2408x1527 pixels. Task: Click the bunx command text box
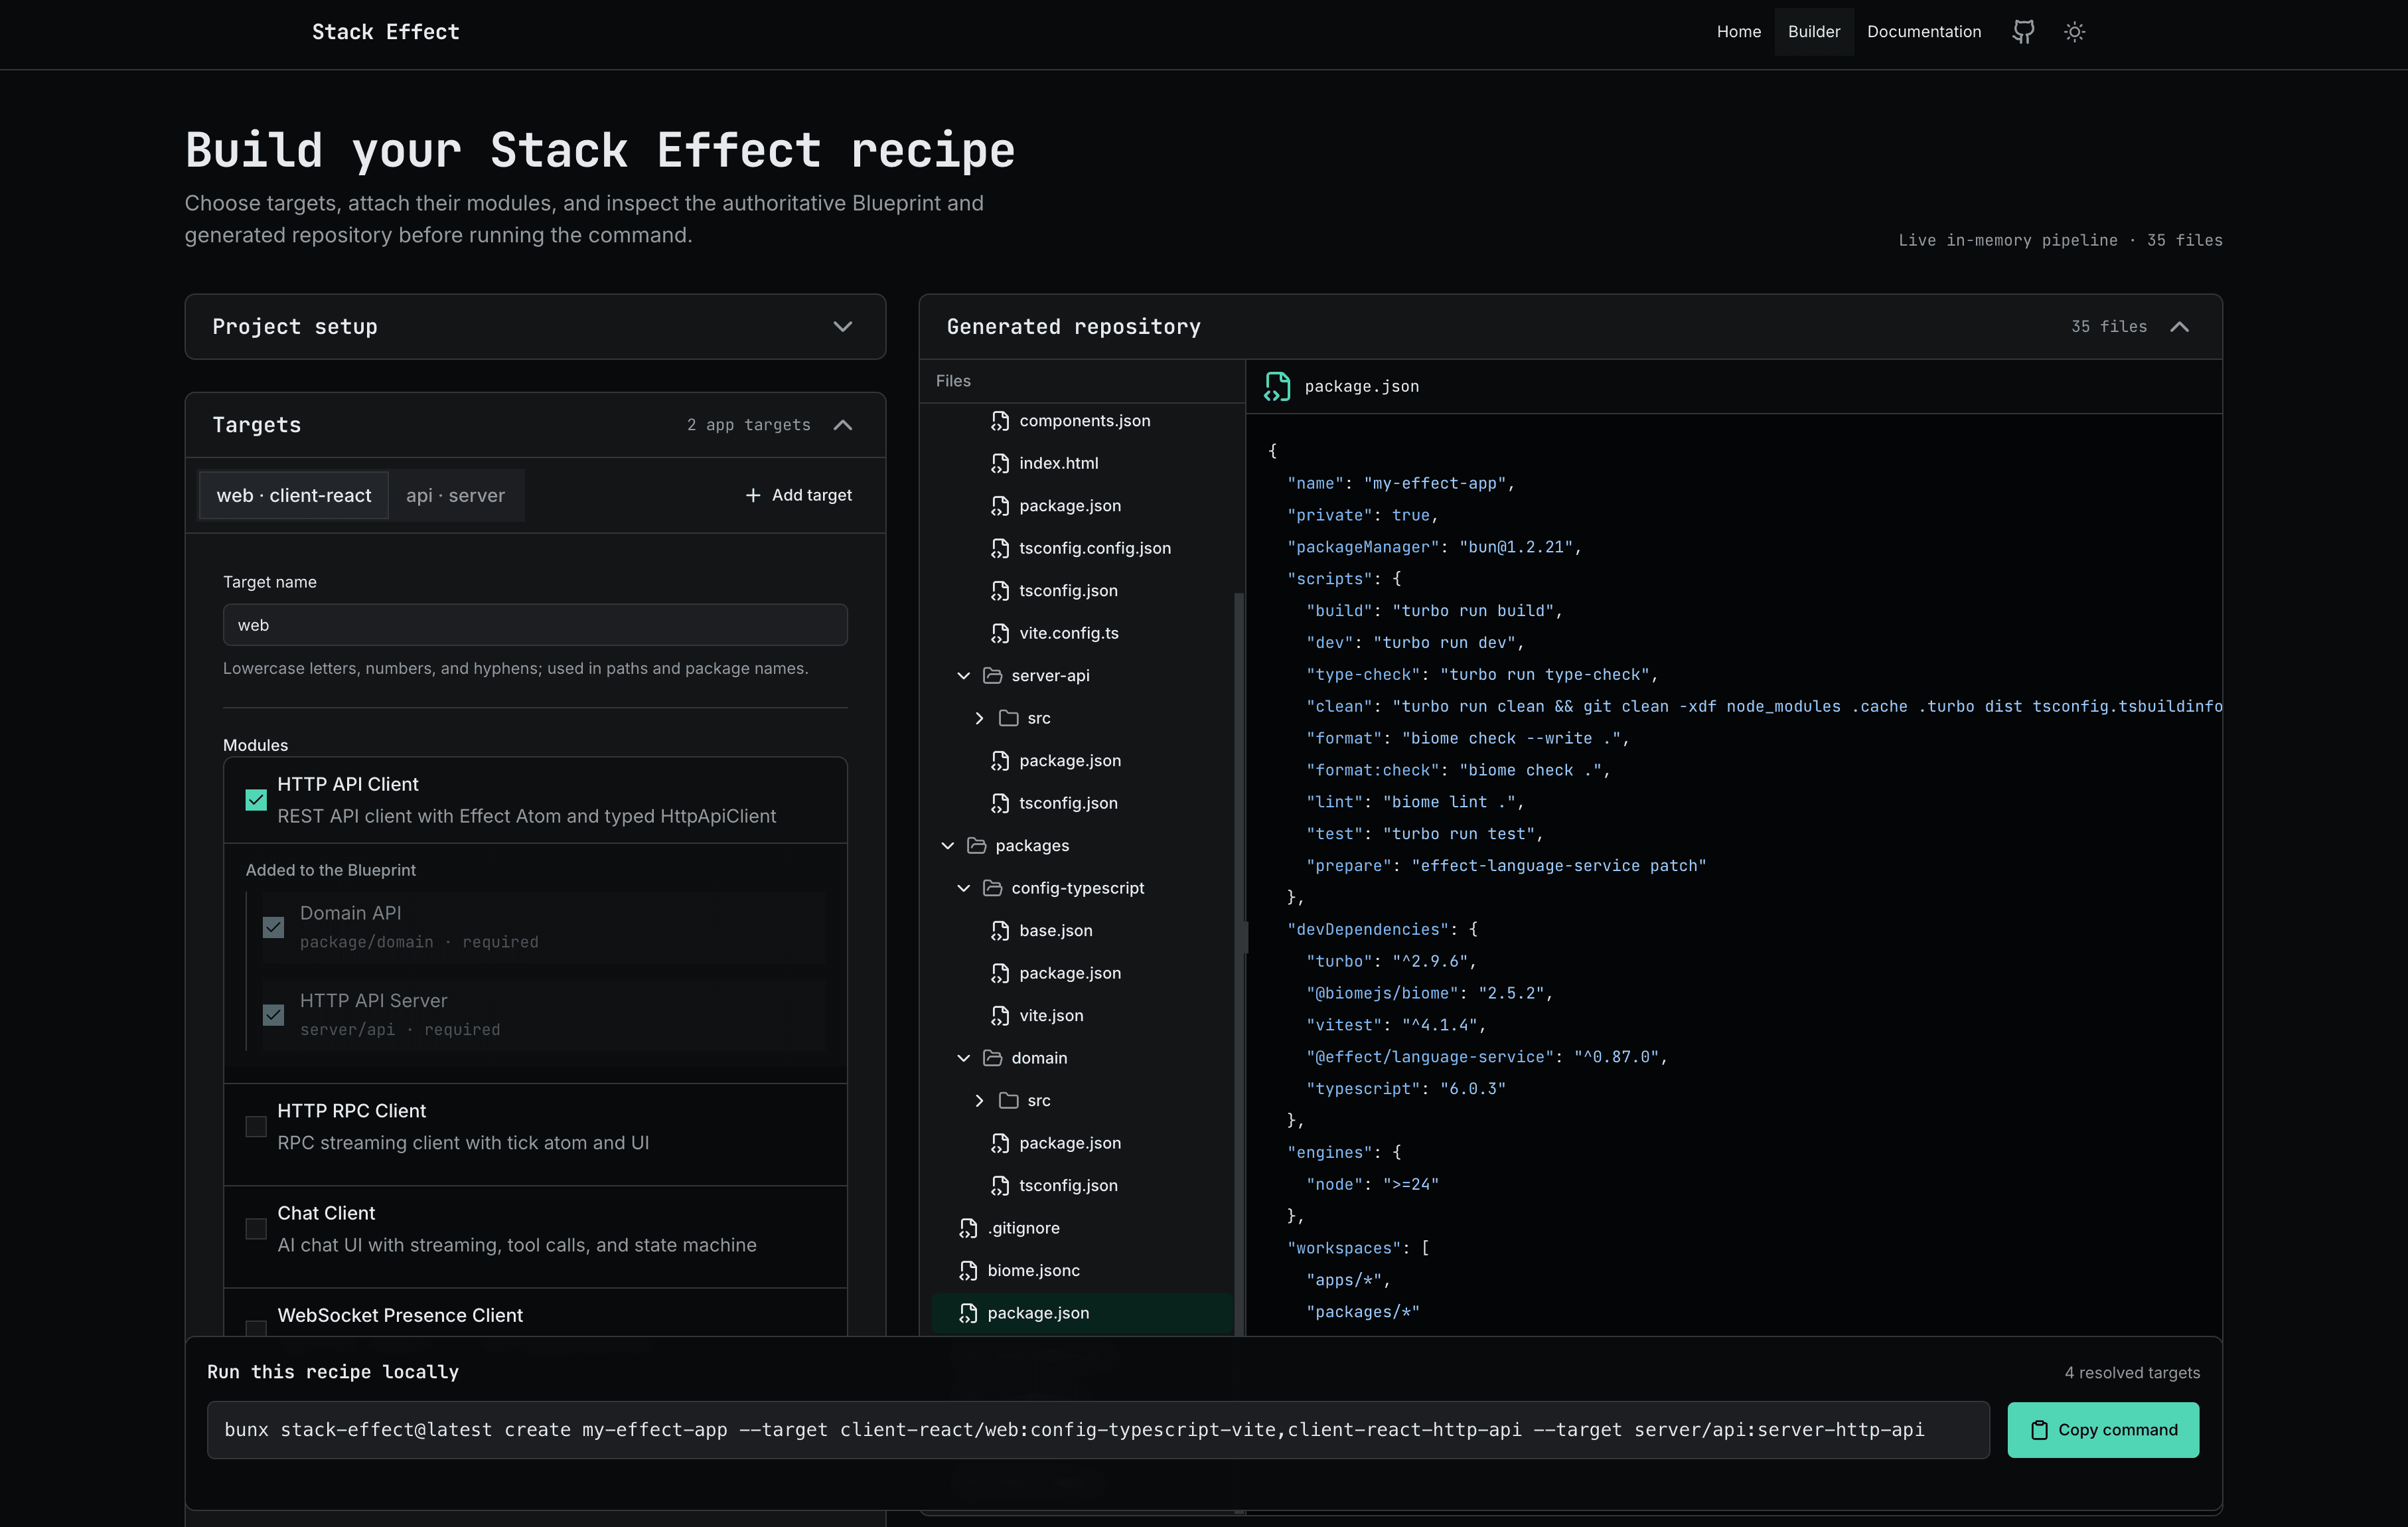[x=1098, y=1430]
